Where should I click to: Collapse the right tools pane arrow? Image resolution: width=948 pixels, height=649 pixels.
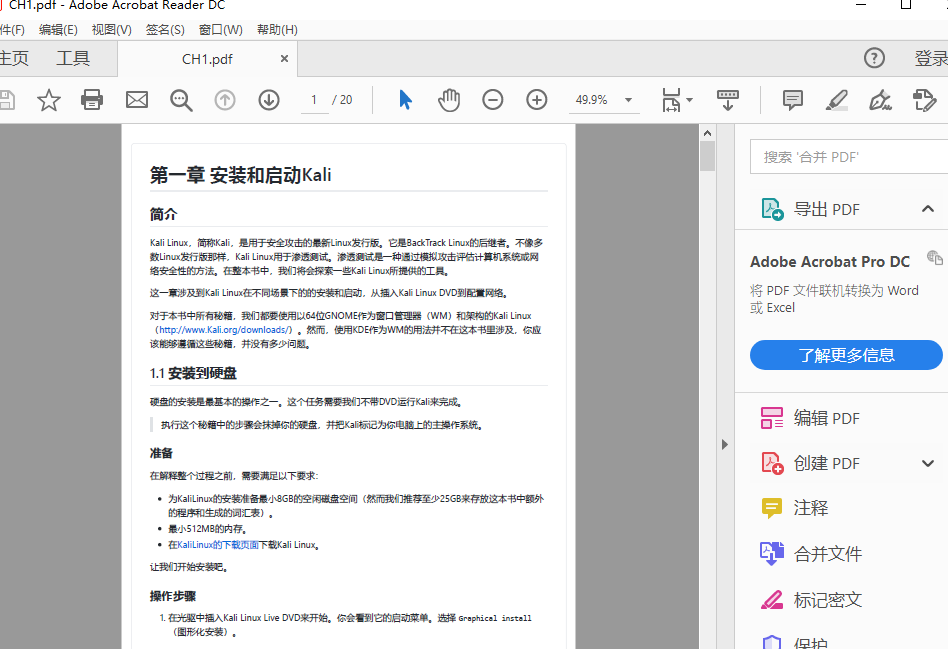coord(725,445)
